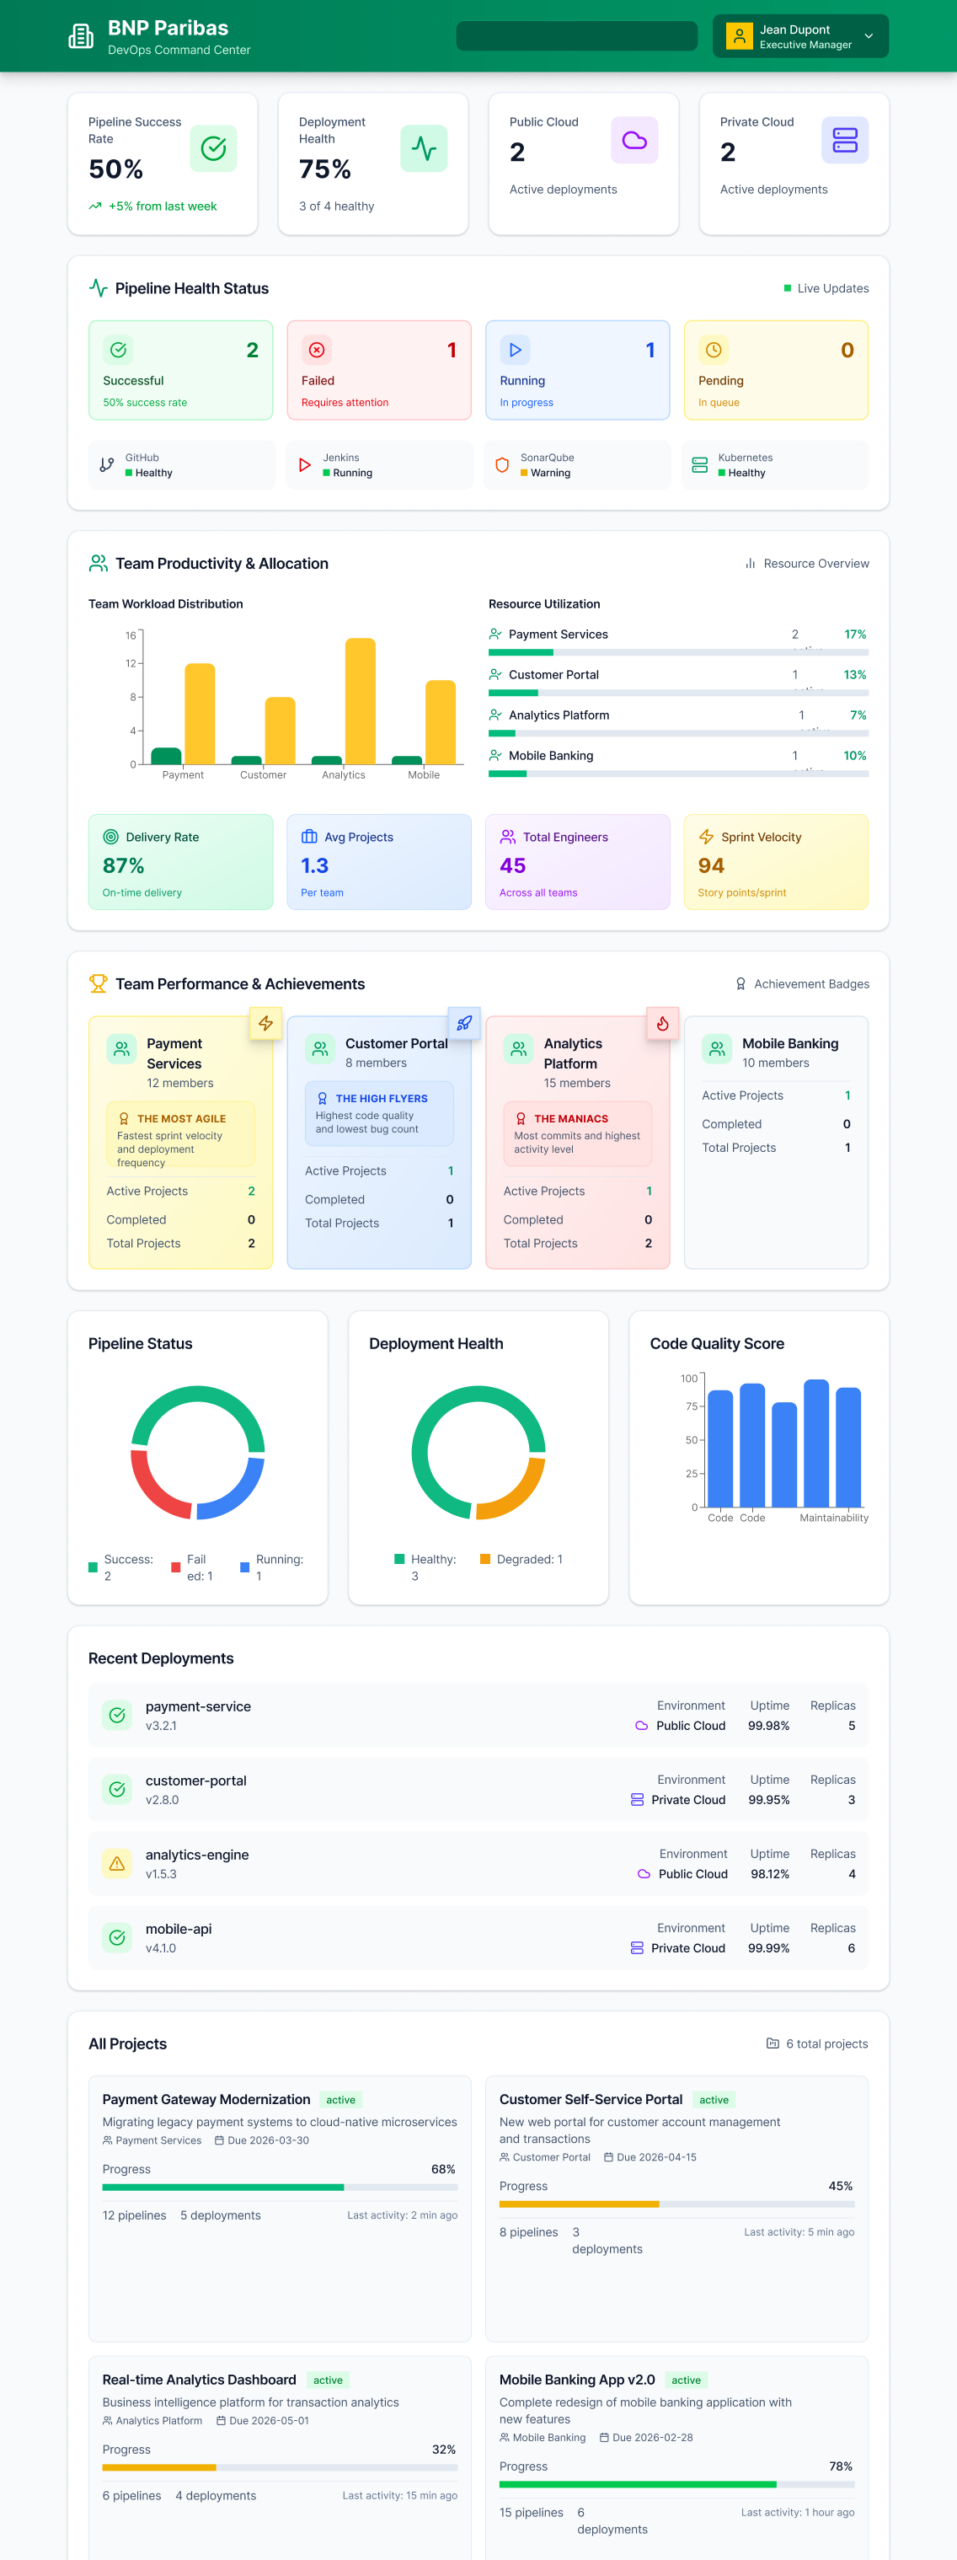Click the Achievement Badges link
The width and height of the screenshot is (957, 2560).
(x=802, y=984)
